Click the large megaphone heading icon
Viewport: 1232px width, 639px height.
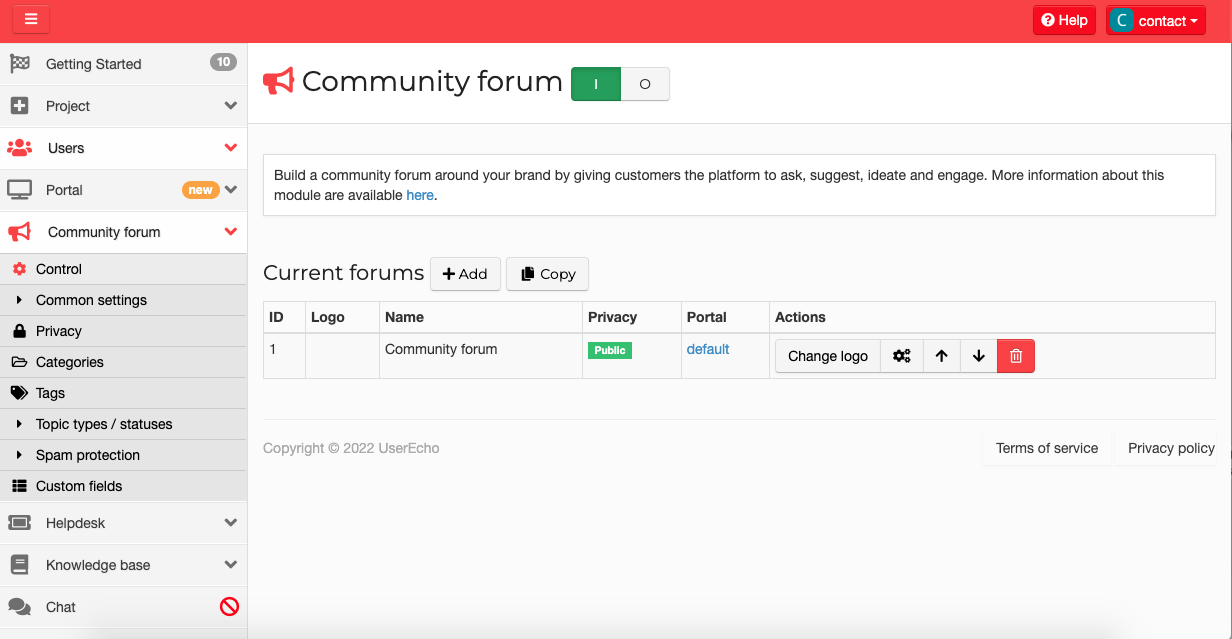click(x=278, y=81)
